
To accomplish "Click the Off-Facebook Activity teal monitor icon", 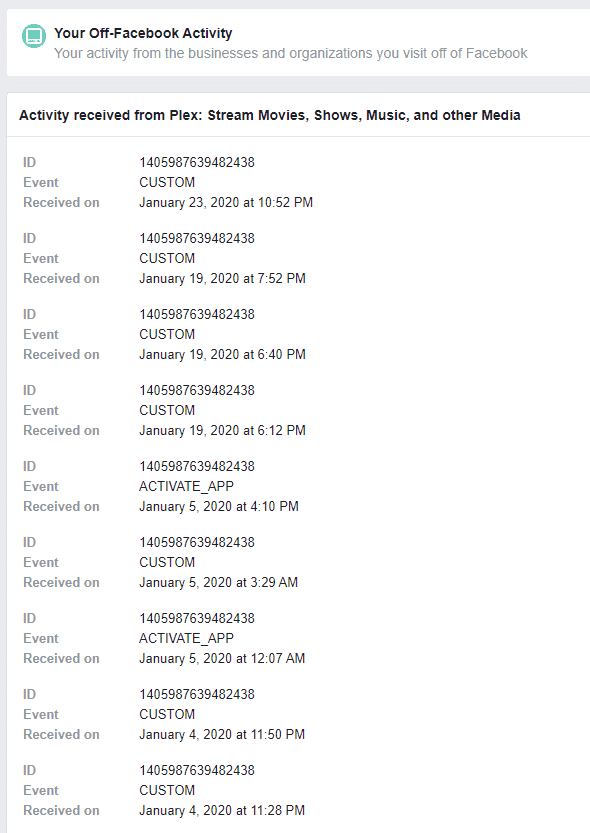I will click(x=34, y=36).
